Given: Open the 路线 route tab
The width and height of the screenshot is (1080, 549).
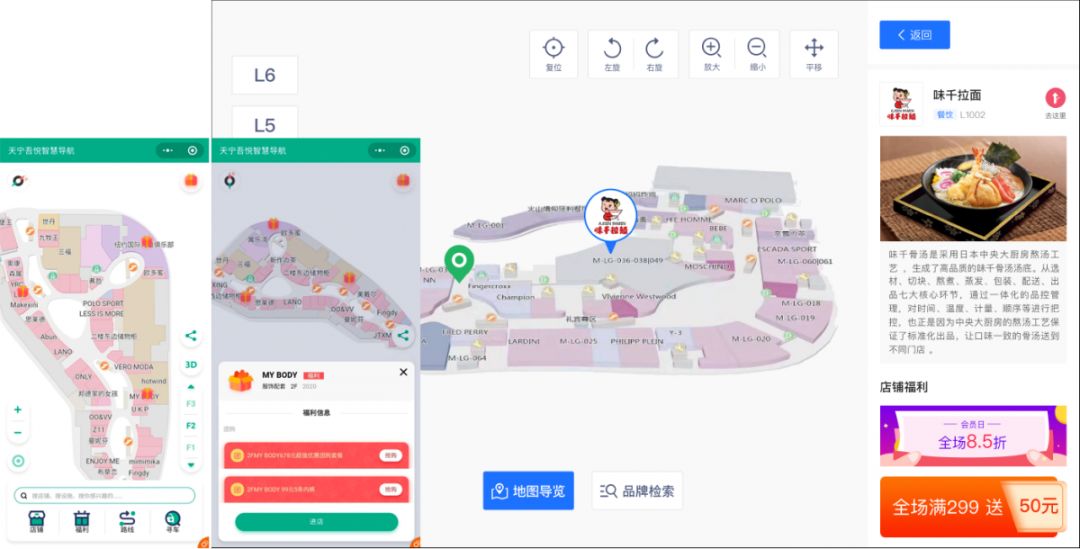Looking at the screenshot, I should pyautogui.click(x=127, y=522).
